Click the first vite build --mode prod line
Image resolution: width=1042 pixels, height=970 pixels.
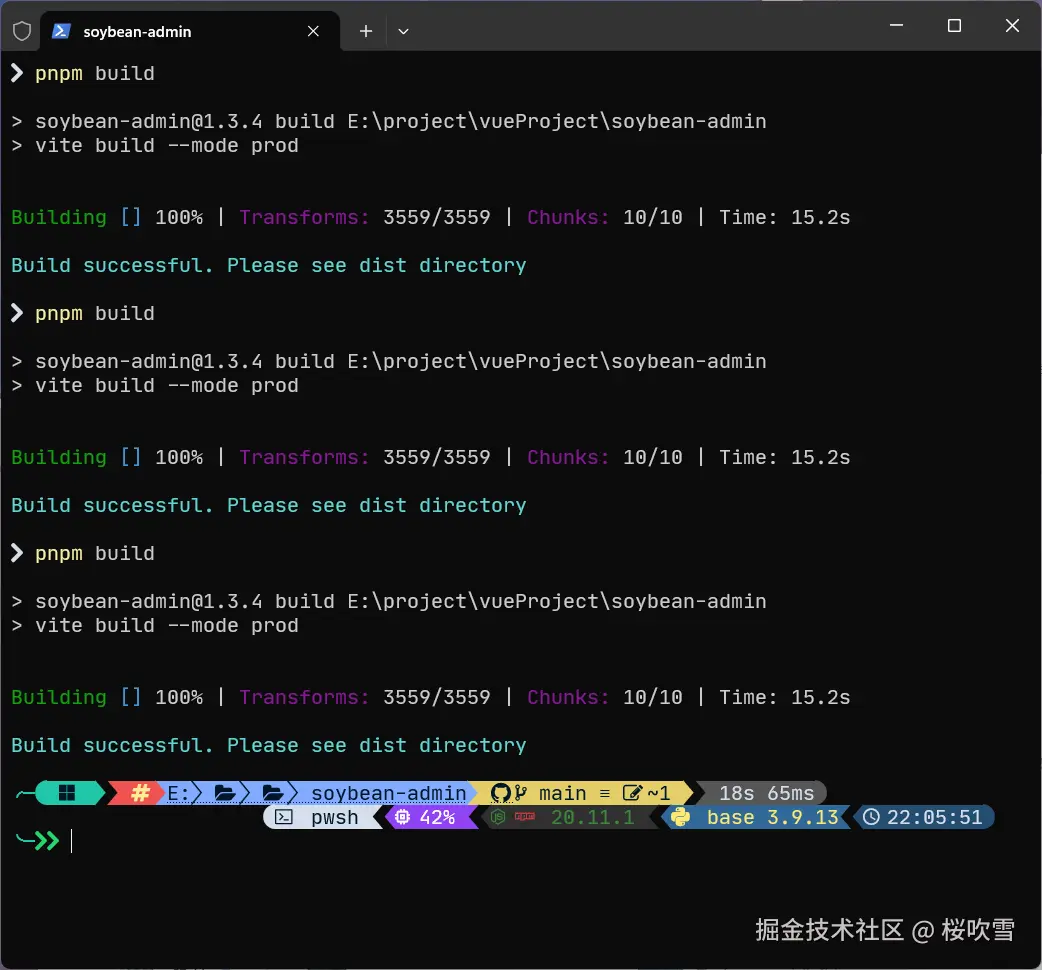(167, 146)
